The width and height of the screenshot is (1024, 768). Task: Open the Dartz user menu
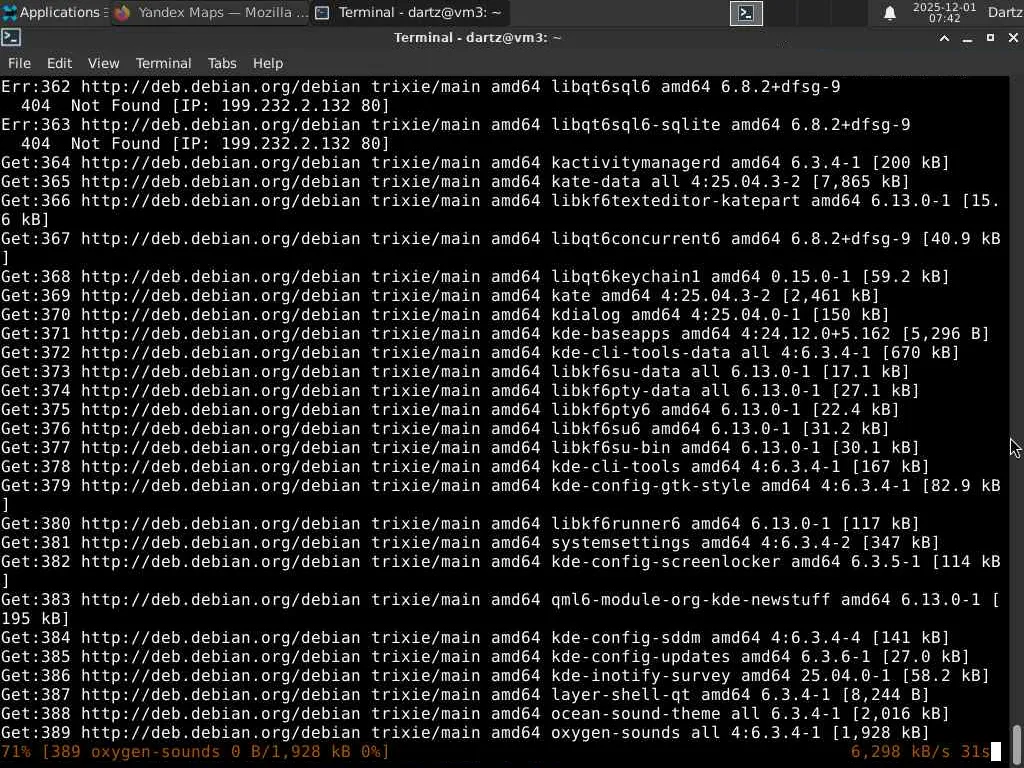pos(1005,12)
